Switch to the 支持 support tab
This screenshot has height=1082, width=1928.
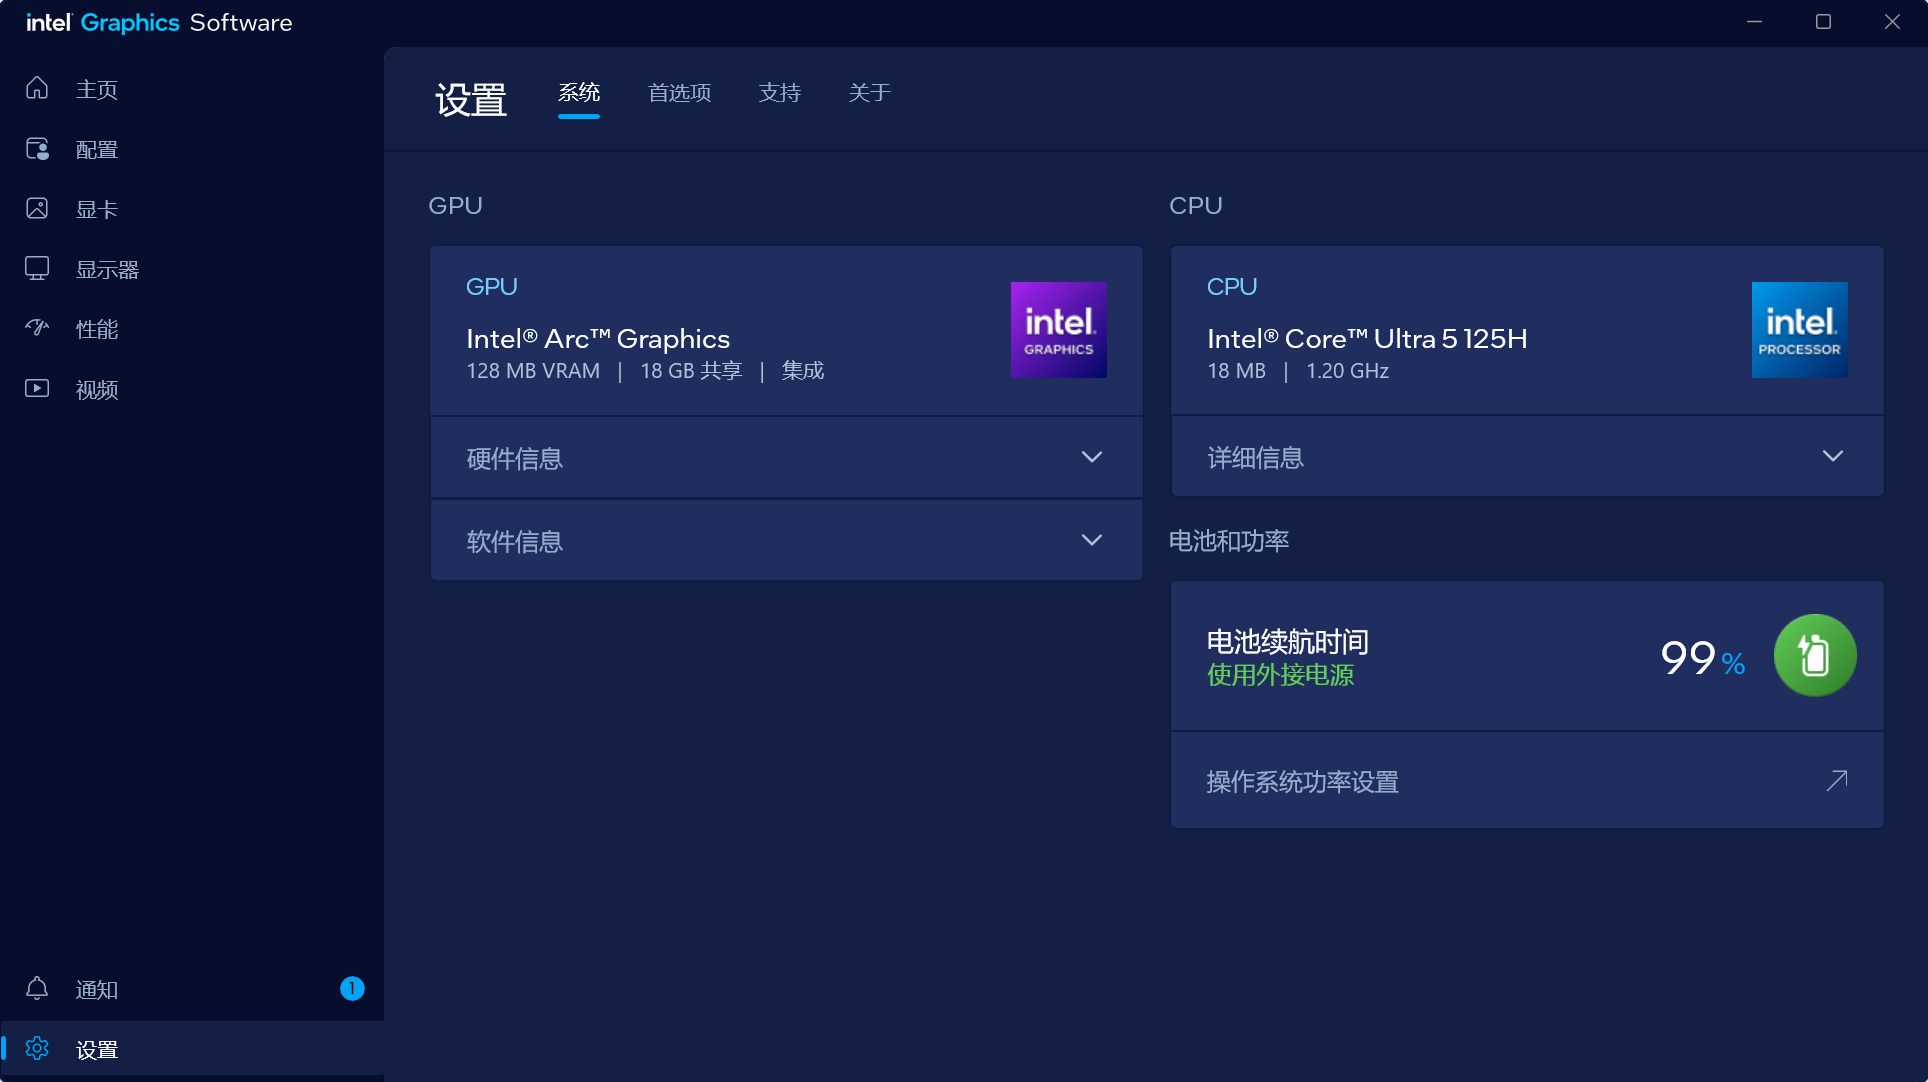click(x=779, y=93)
